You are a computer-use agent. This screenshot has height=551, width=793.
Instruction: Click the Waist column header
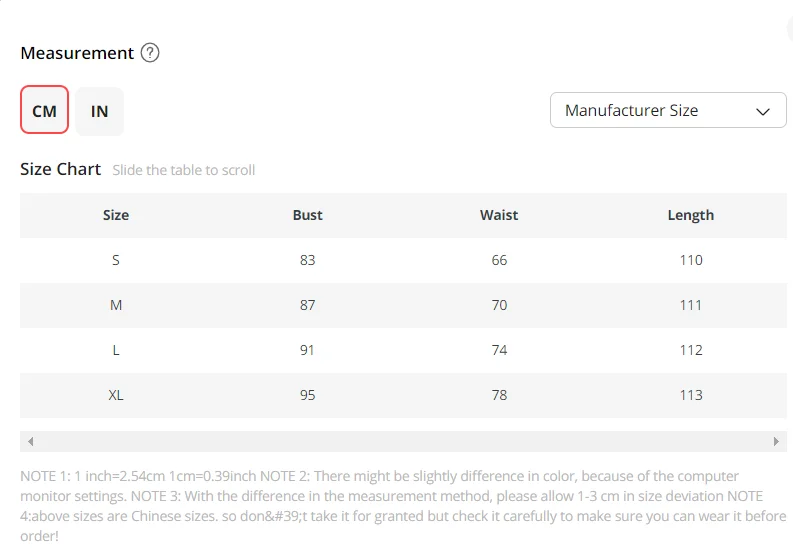499,215
